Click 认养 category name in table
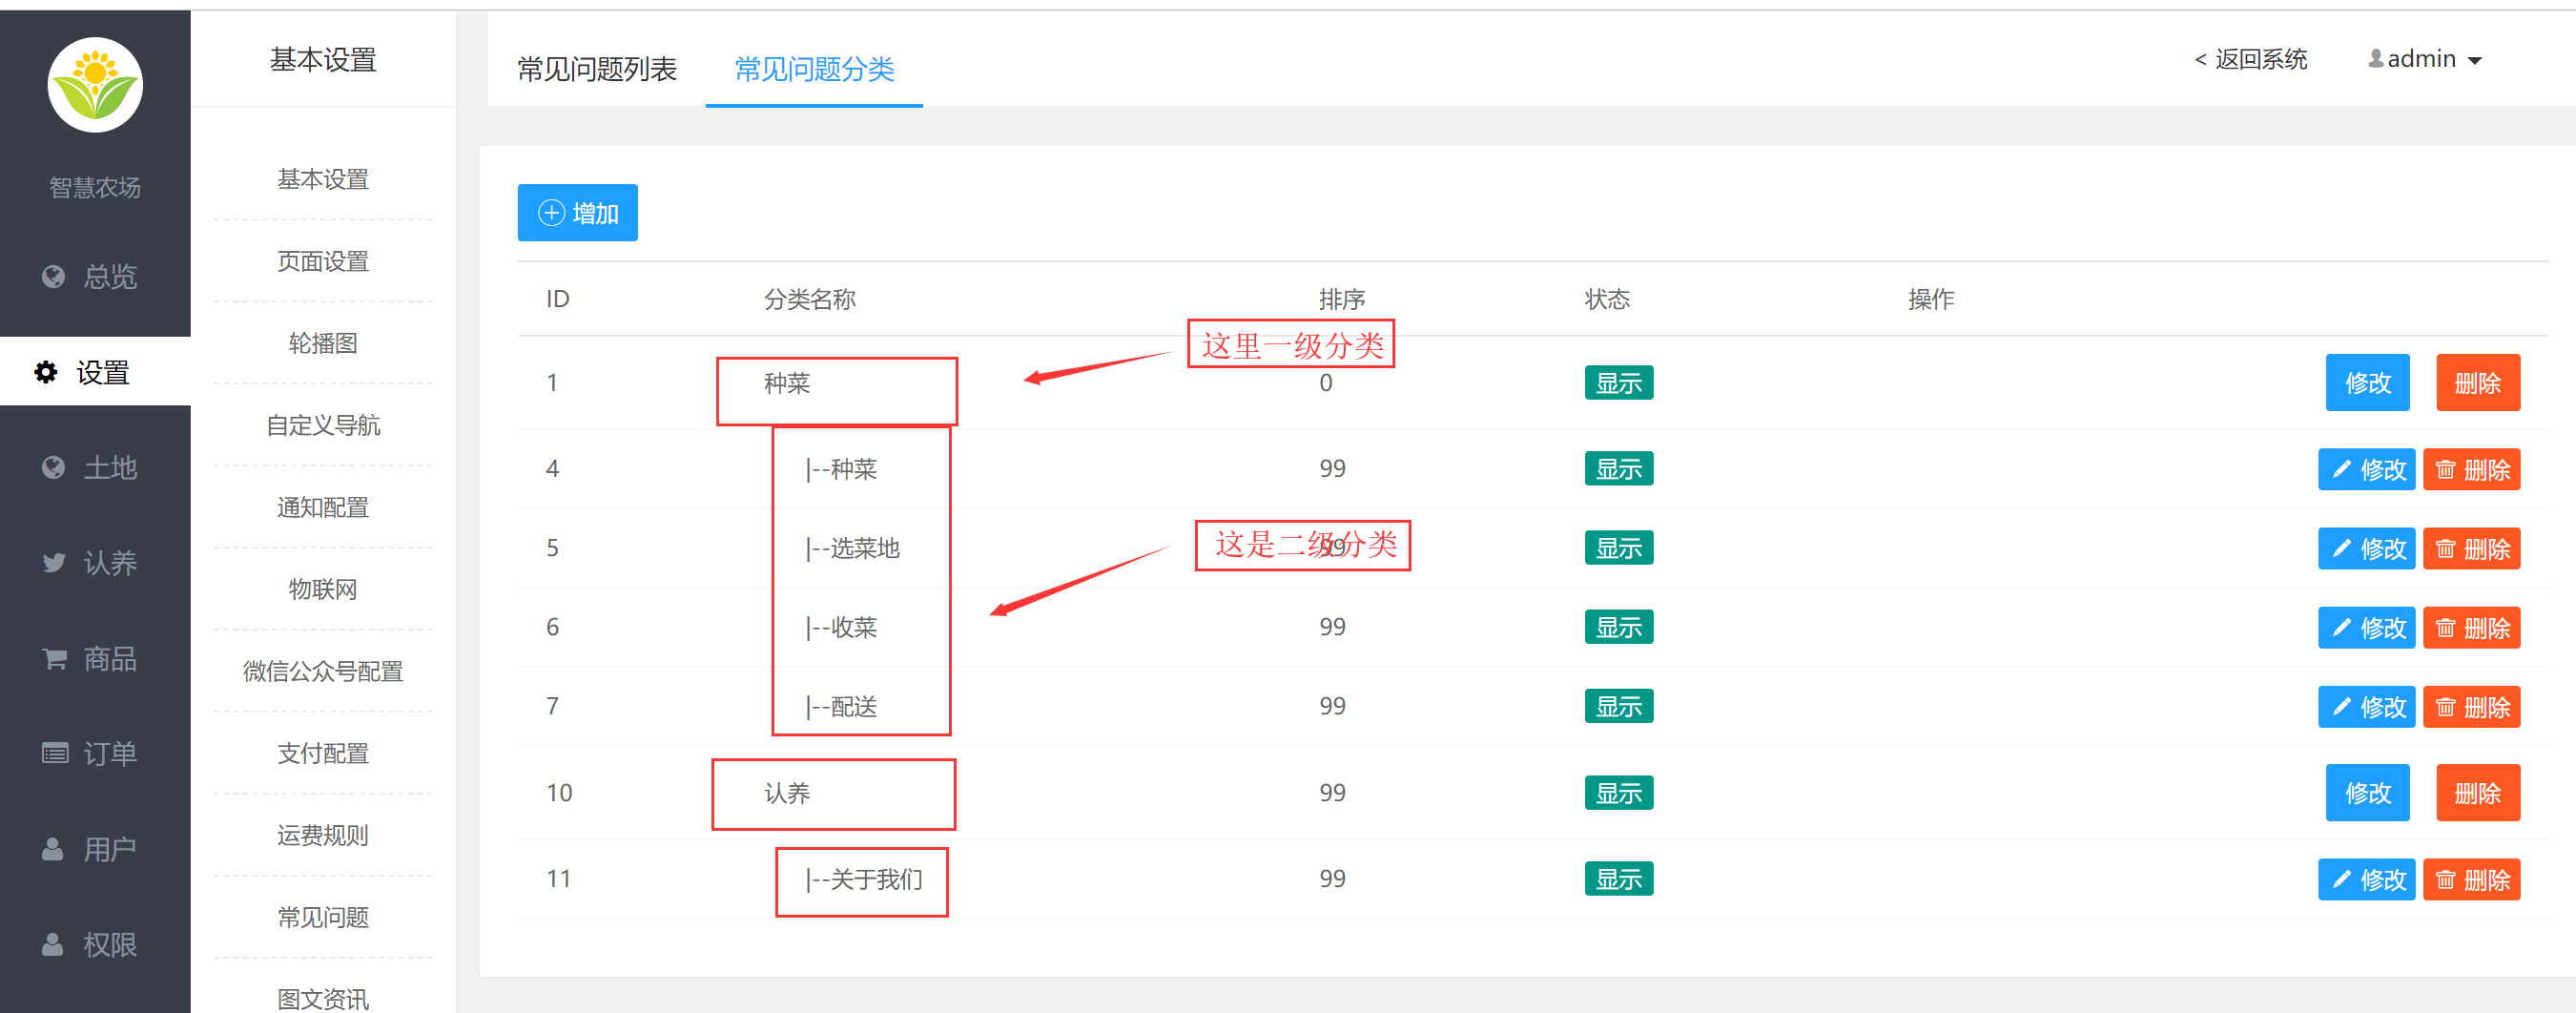Screen dimensions: 2576x1013 [x=787, y=793]
